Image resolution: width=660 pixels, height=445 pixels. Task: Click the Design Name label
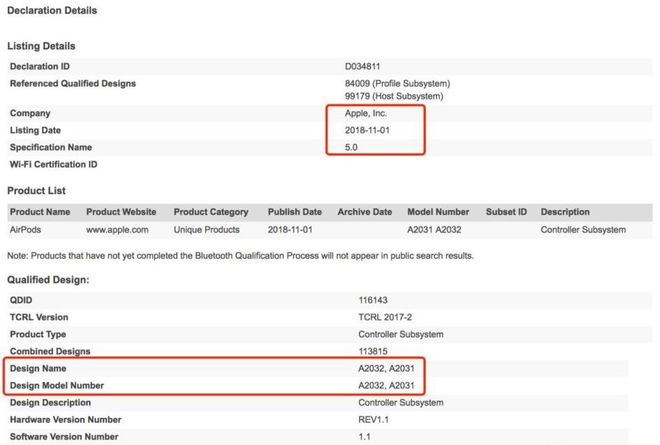(x=38, y=369)
